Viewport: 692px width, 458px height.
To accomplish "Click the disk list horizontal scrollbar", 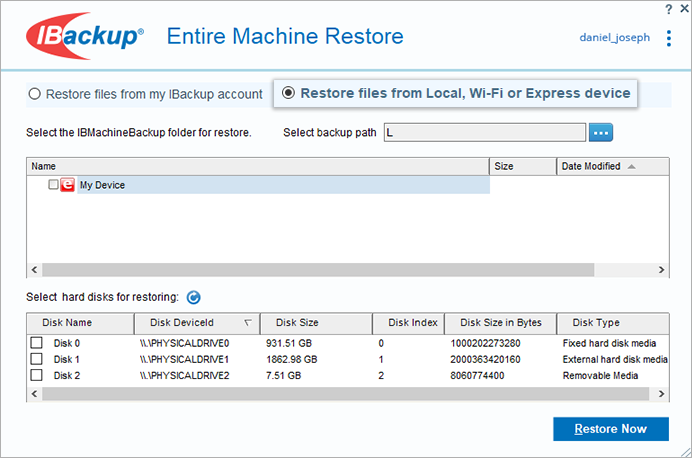I will (346, 394).
